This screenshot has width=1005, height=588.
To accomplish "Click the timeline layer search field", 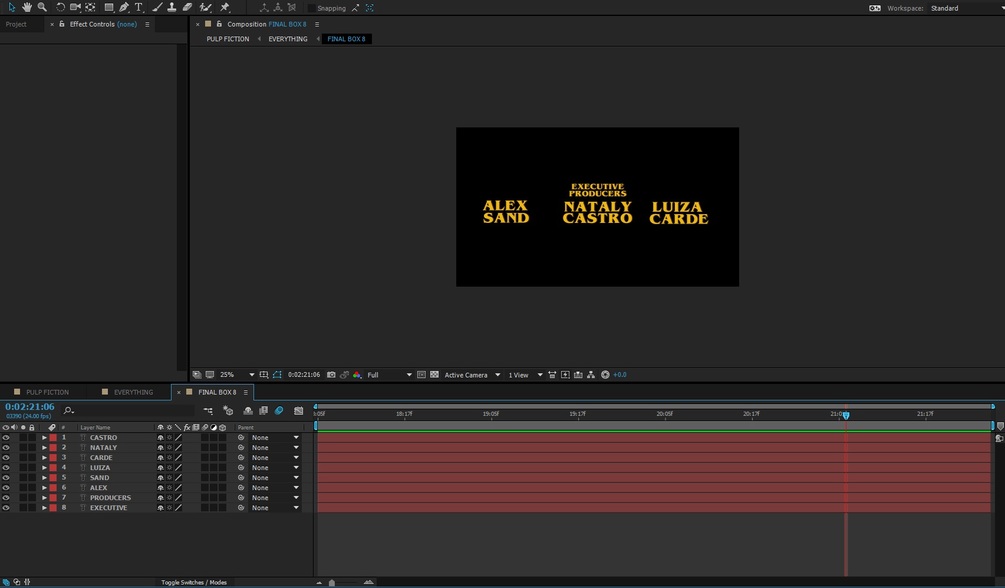I will coord(128,410).
